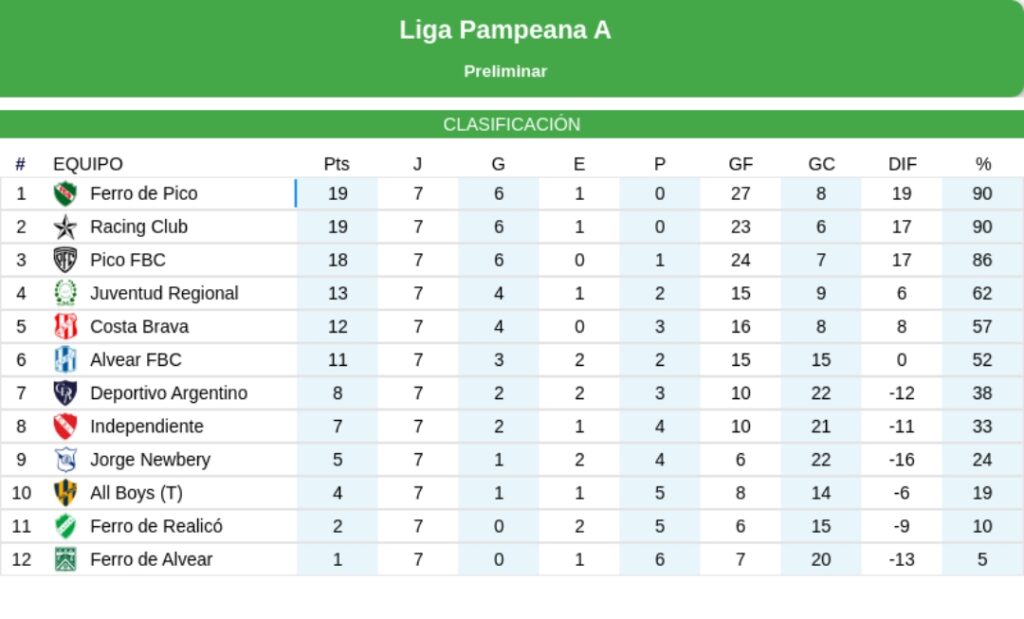Sort by the DIF column header
Viewport: 1024px width, 619px height.
pos(902,164)
